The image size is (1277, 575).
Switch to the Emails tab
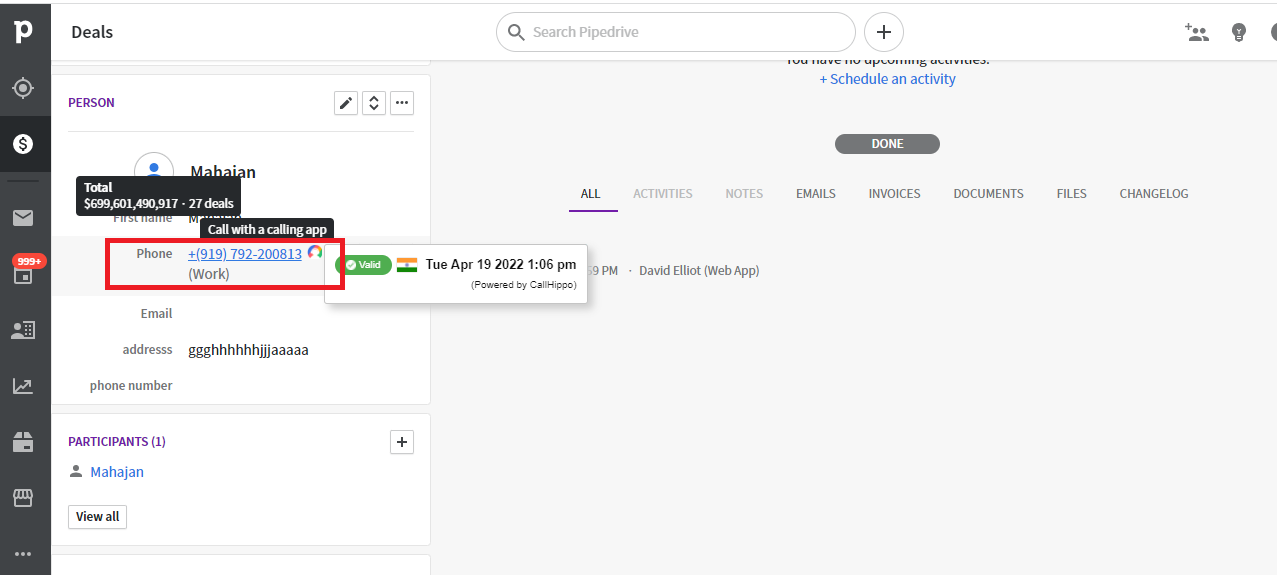click(x=816, y=194)
